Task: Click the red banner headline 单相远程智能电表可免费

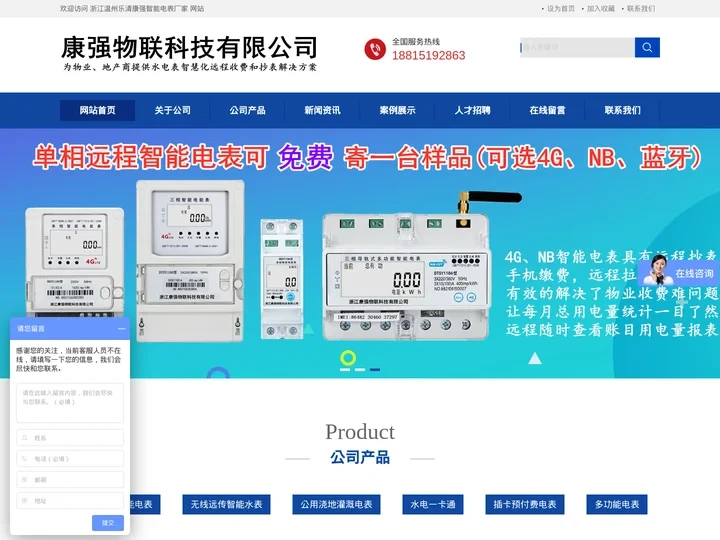Action: pos(183,157)
